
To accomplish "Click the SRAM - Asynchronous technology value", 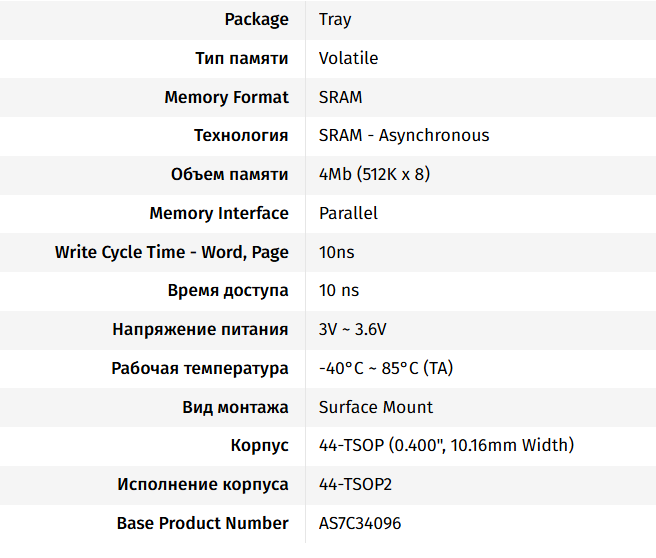I will [x=404, y=135].
